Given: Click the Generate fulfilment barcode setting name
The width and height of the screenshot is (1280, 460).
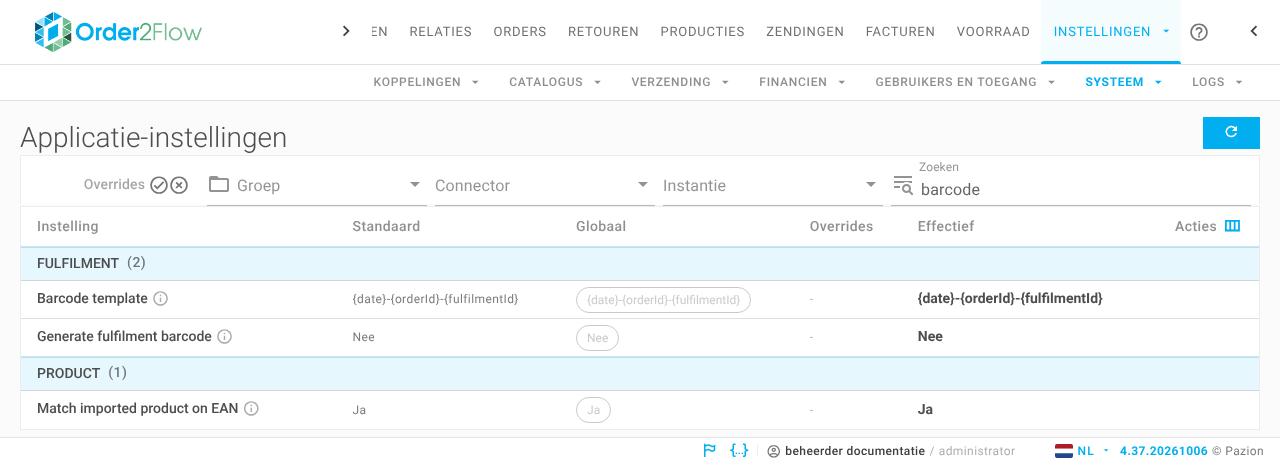Looking at the screenshot, I should 124,337.
